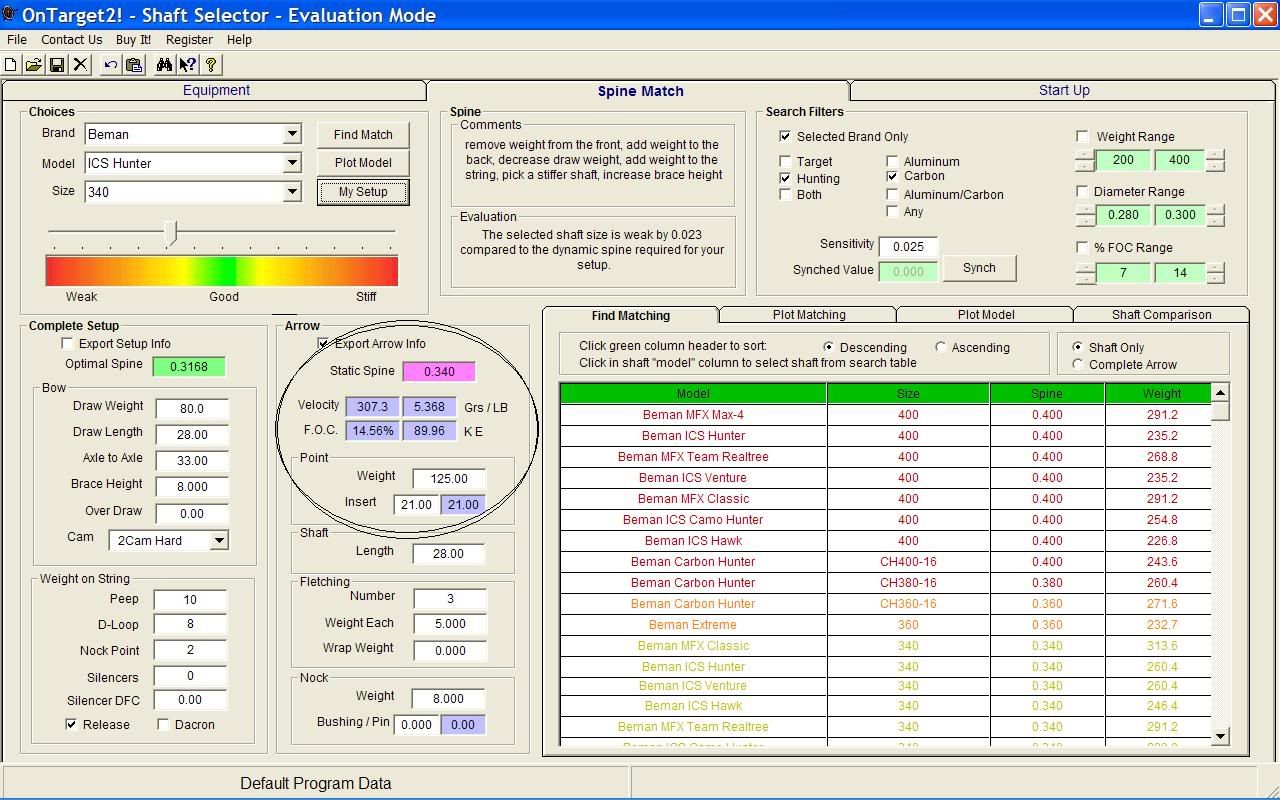The image size is (1280, 800).
Task: Open the Brand dropdown showing Beman
Action: (x=291, y=134)
